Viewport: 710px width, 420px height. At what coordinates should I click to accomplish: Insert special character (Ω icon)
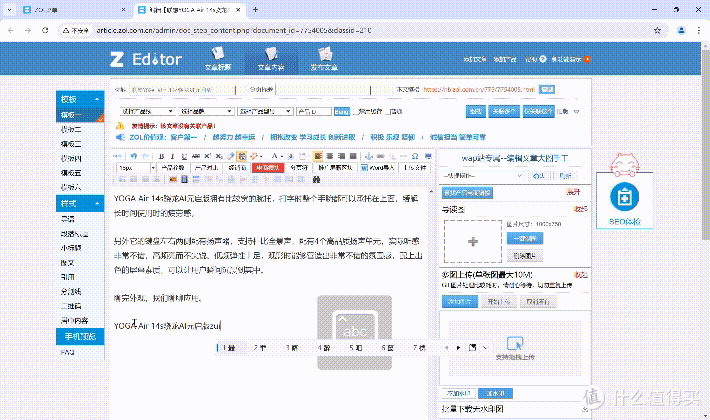pyautogui.click(x=415, y=156)
